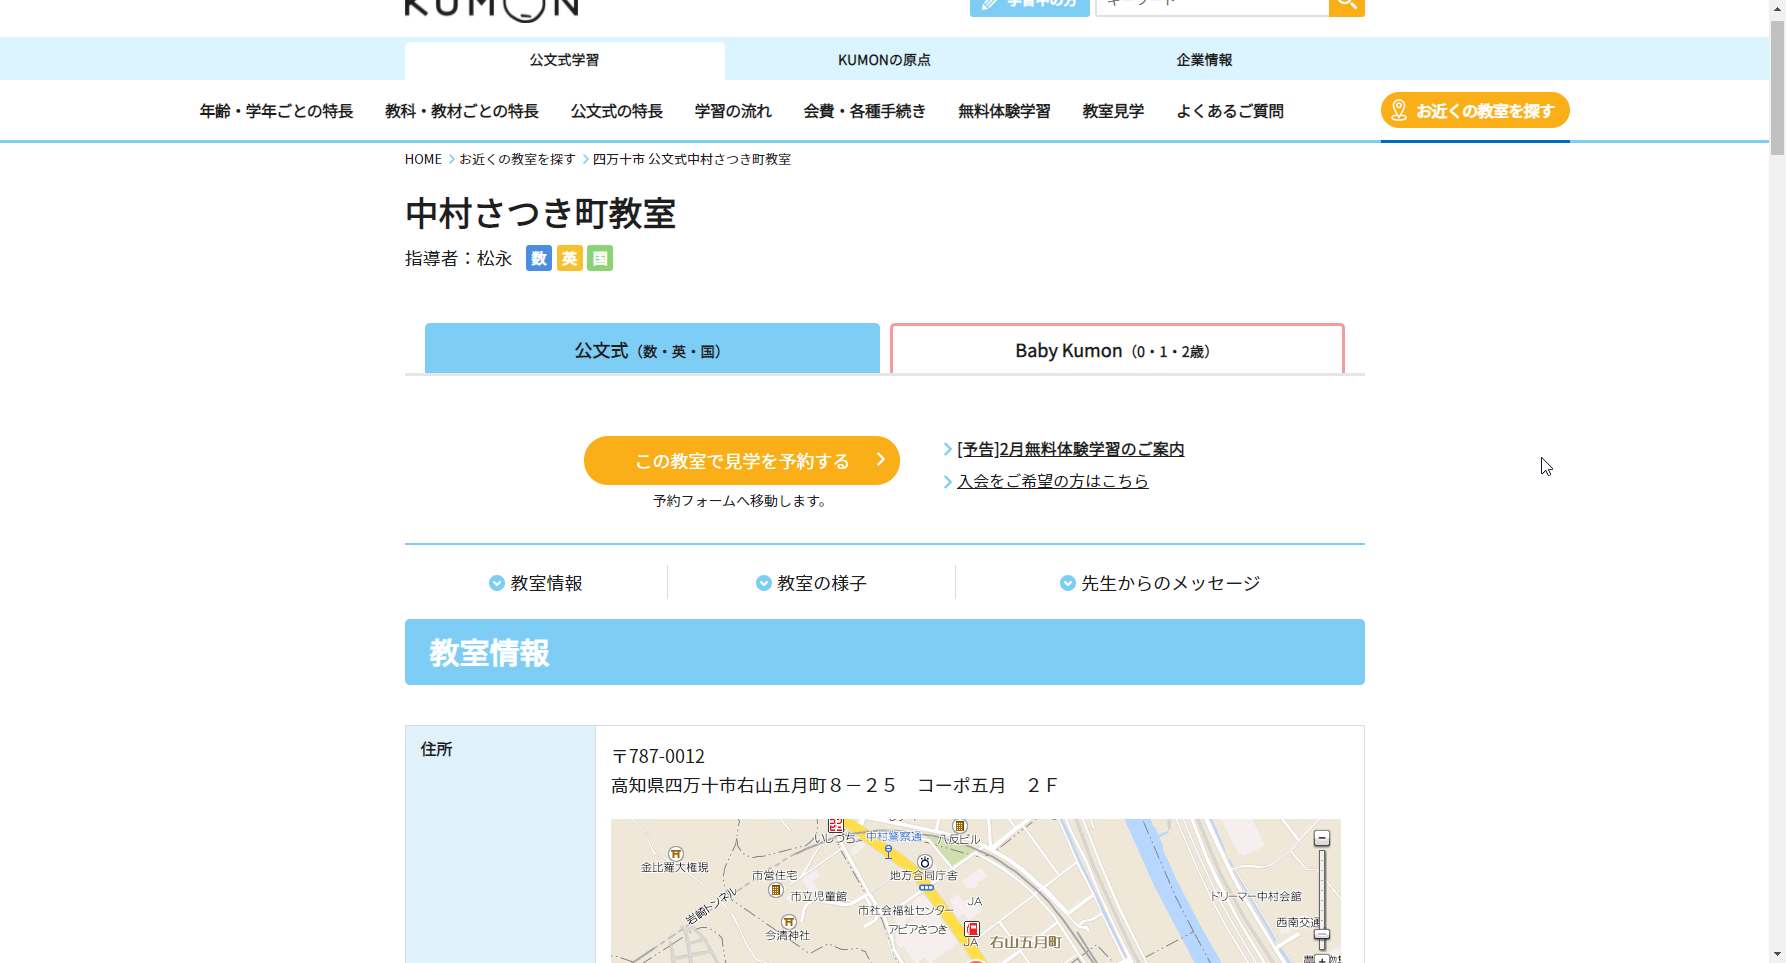Click the blue 数 subject badge
1786x963 pixels.
539,259
